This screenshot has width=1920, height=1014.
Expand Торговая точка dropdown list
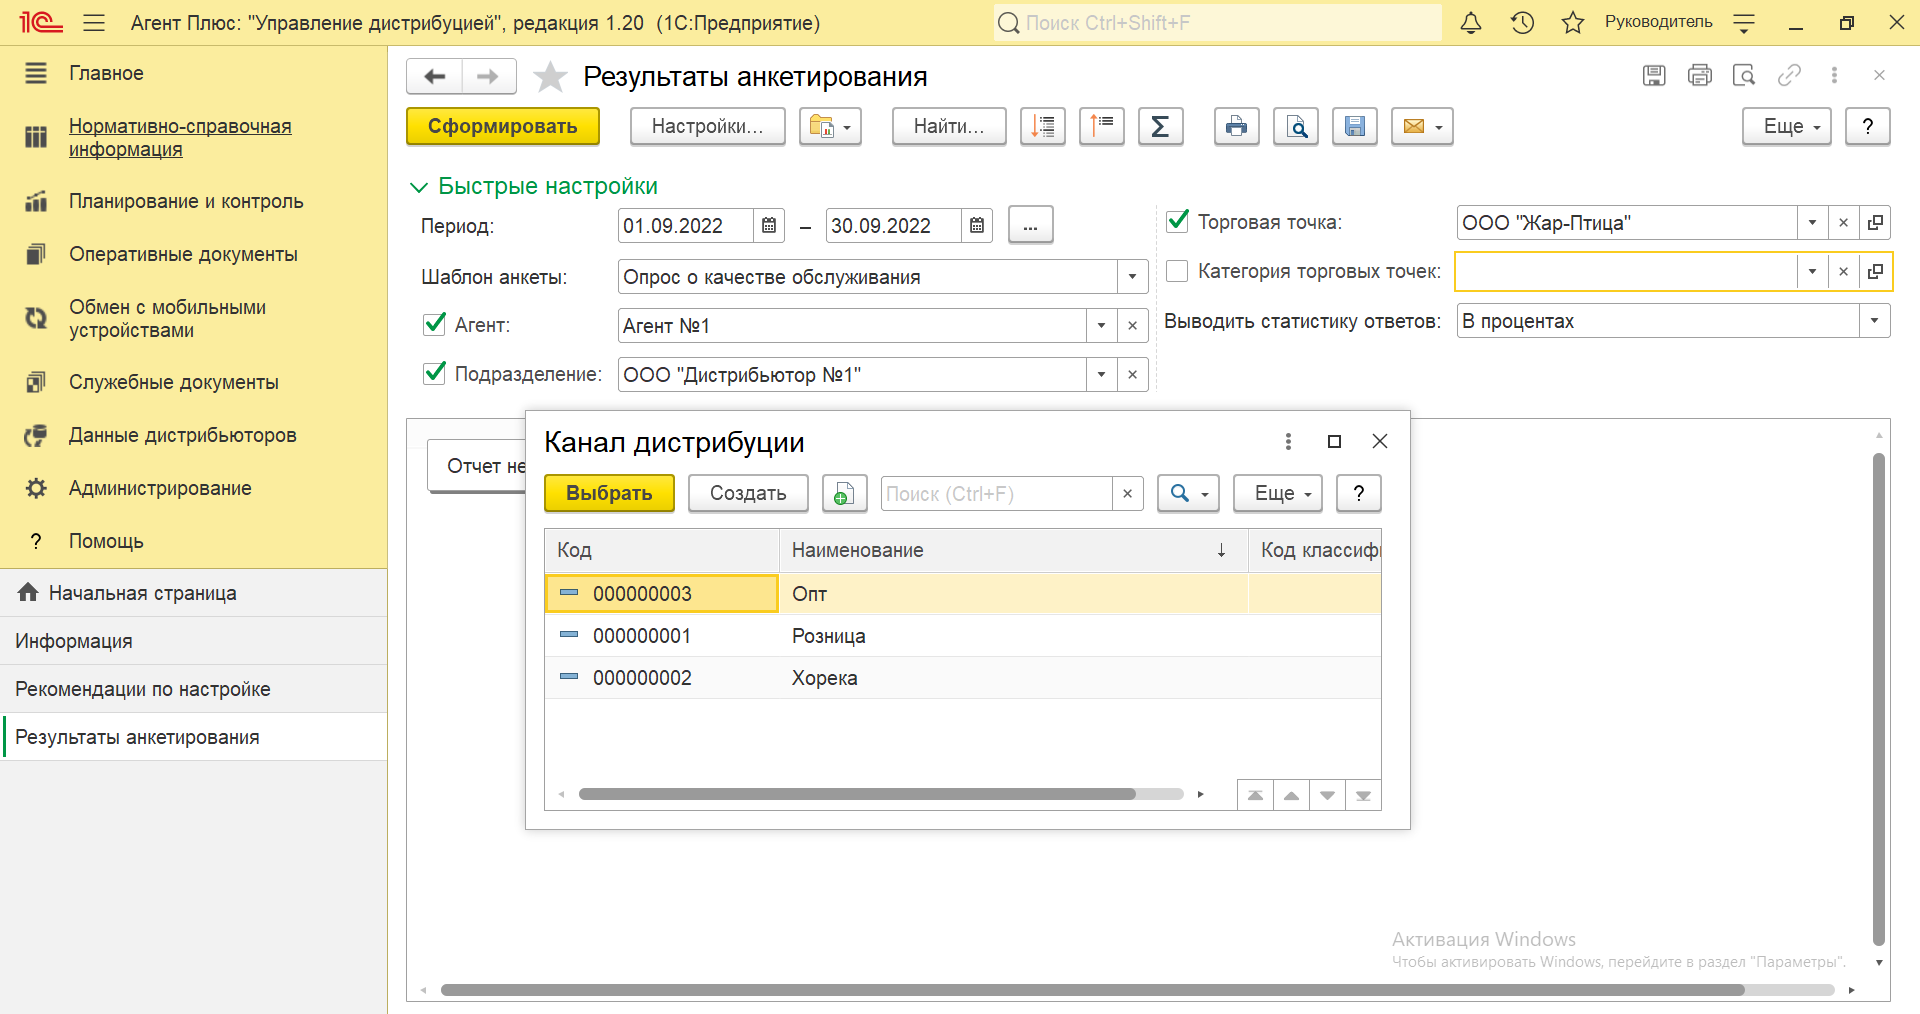[x=1812, y=222]
